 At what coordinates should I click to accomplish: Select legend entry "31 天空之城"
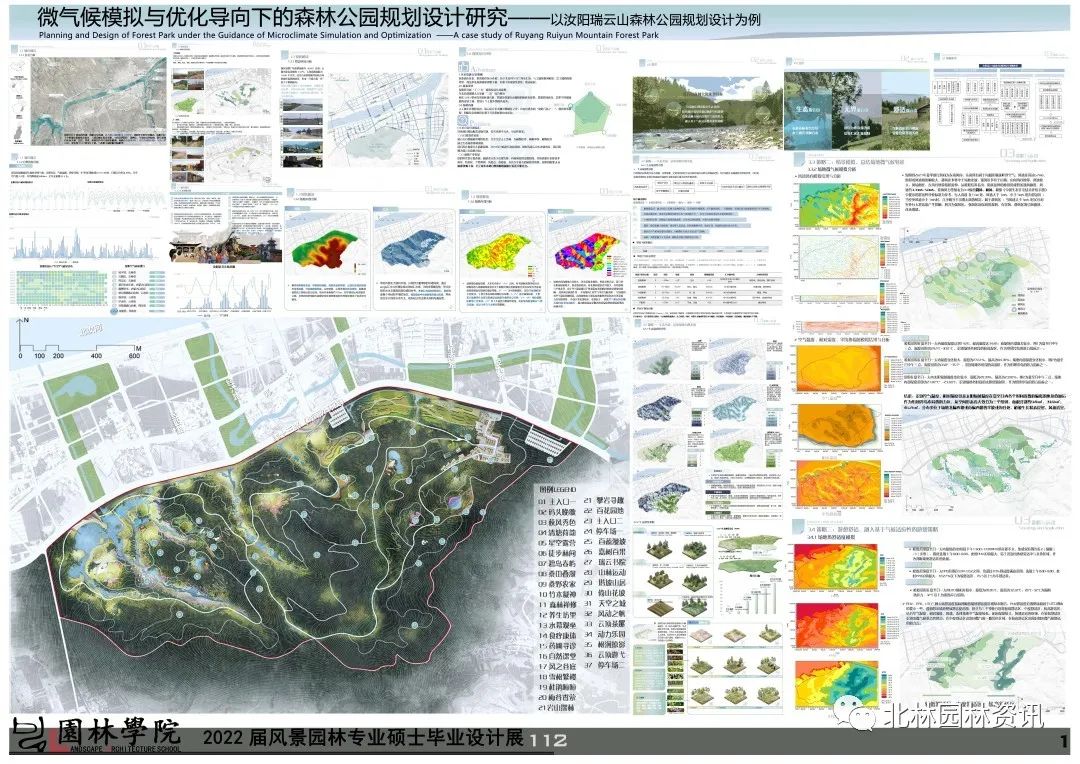click(x=604, y=603)
